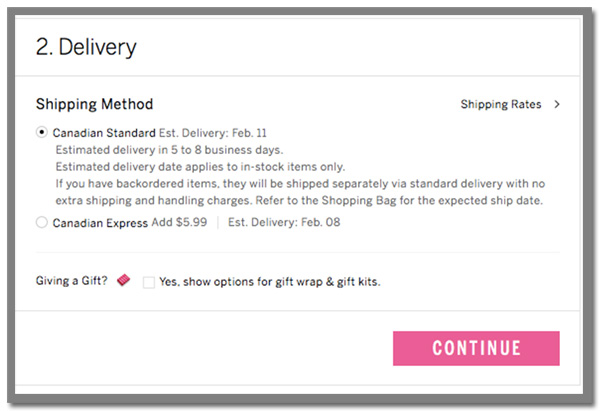This screenshot has height=411, width=600.
Task: Click the Est. Delivery Feb. 11 text
Action: pos(213,133)
